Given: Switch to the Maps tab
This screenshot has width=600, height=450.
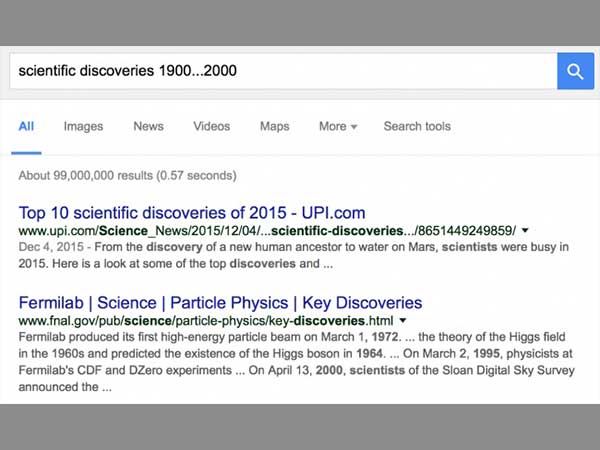Looking at the screenshot, I should [274, 127].
